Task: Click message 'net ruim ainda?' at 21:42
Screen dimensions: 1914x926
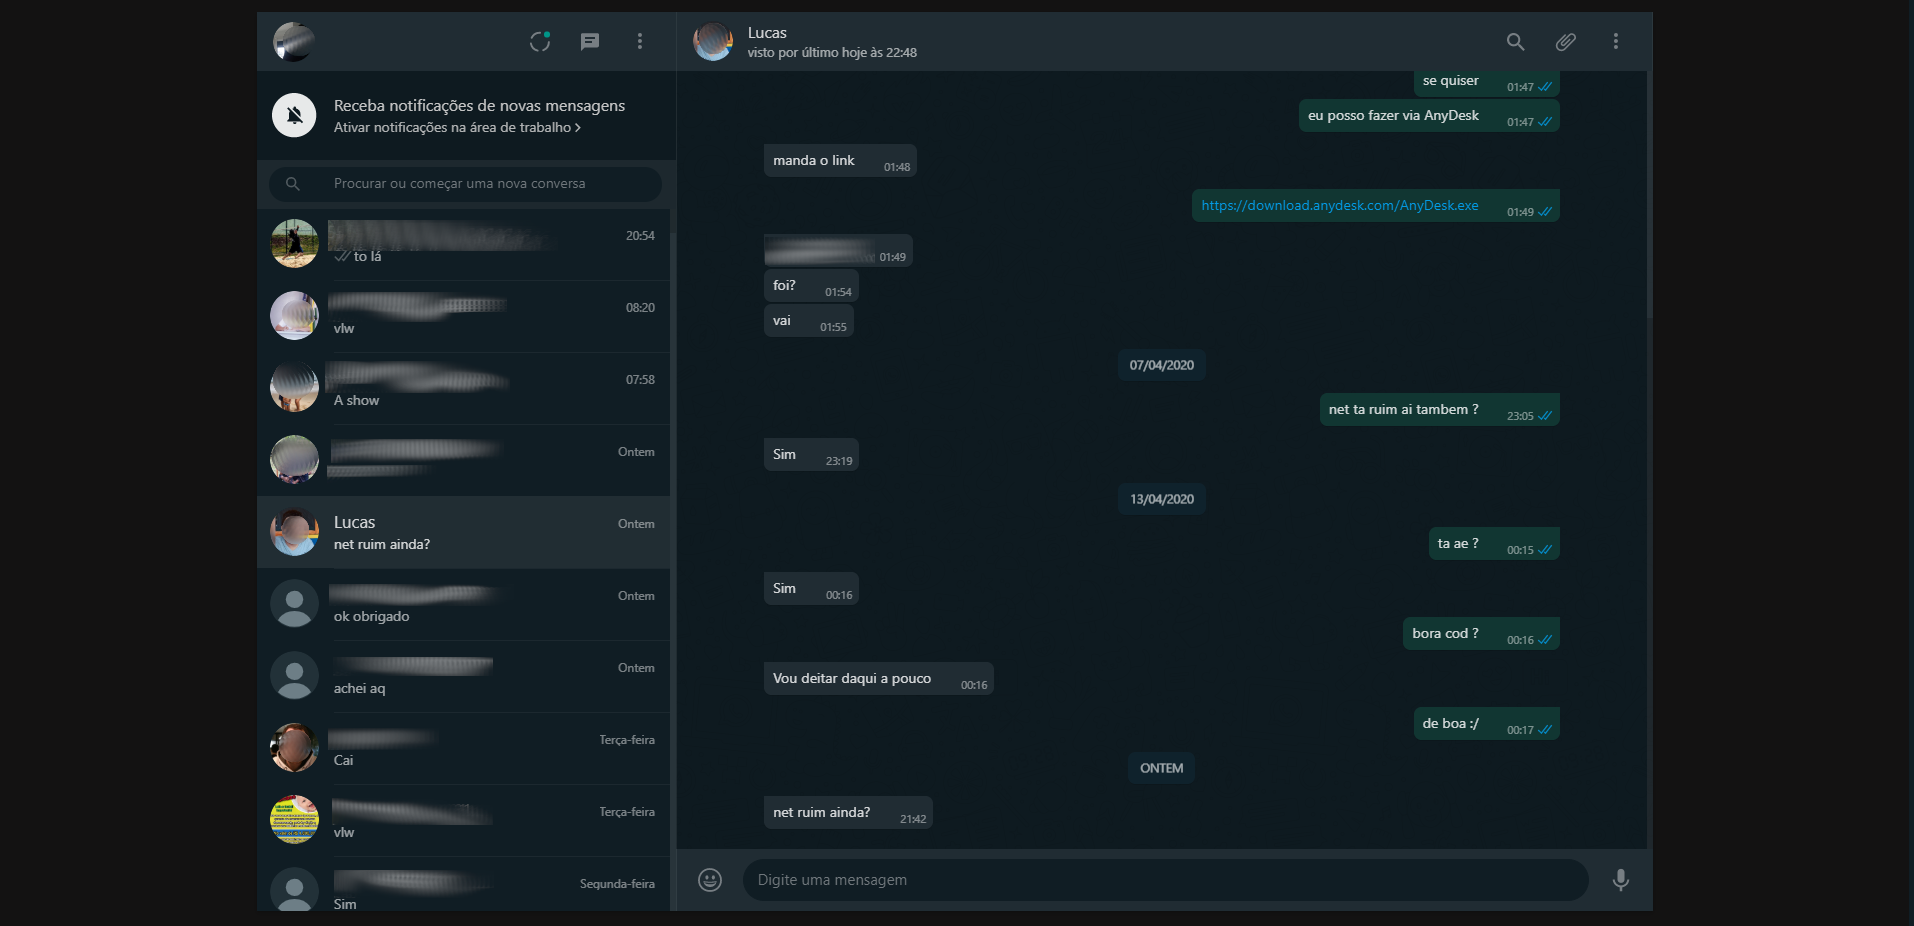Action: click(848, 813)
